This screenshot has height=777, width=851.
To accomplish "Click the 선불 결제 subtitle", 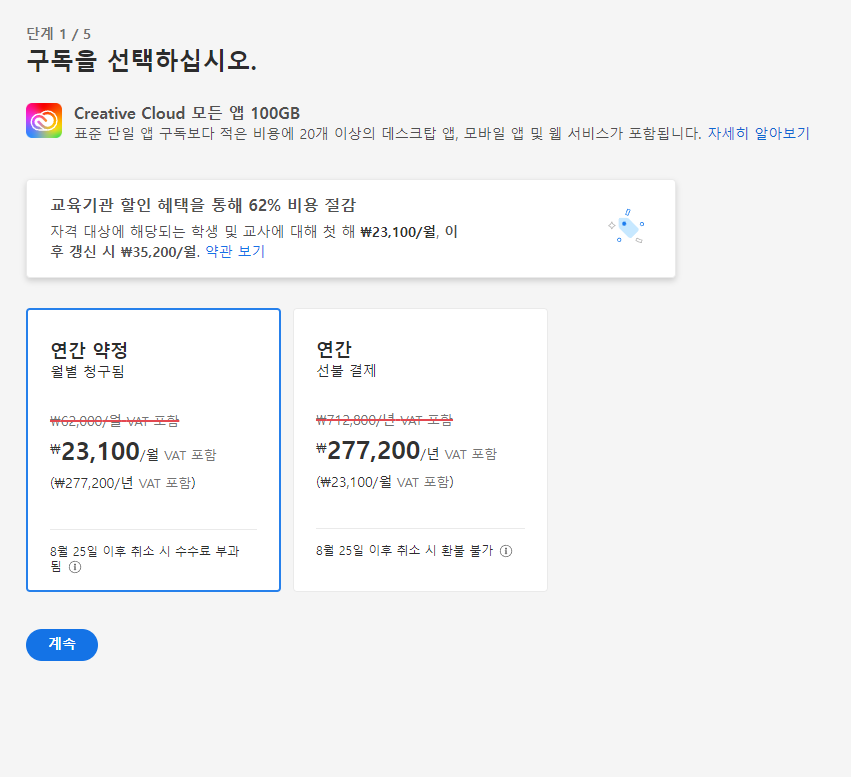I will (x=346, y=371).
